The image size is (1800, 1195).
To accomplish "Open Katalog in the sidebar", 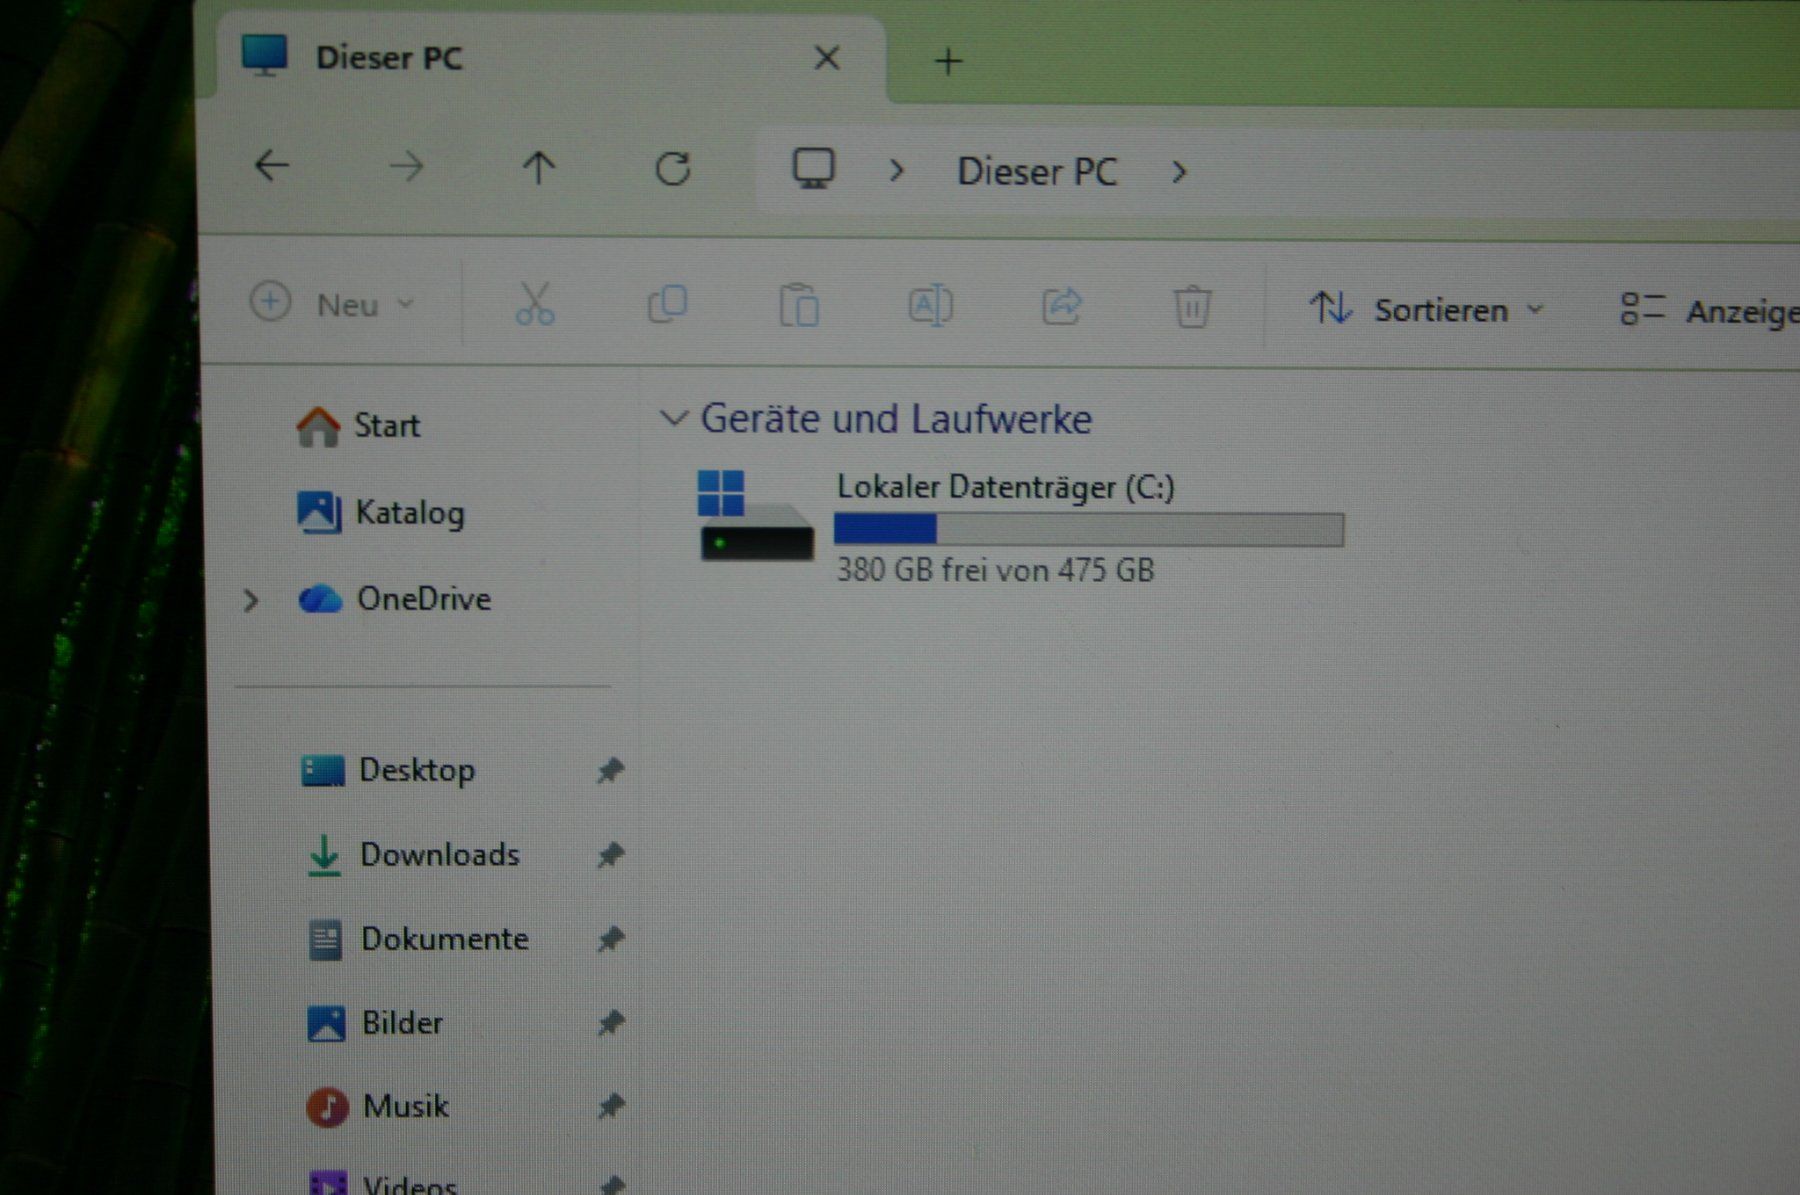I will [381, 513].
